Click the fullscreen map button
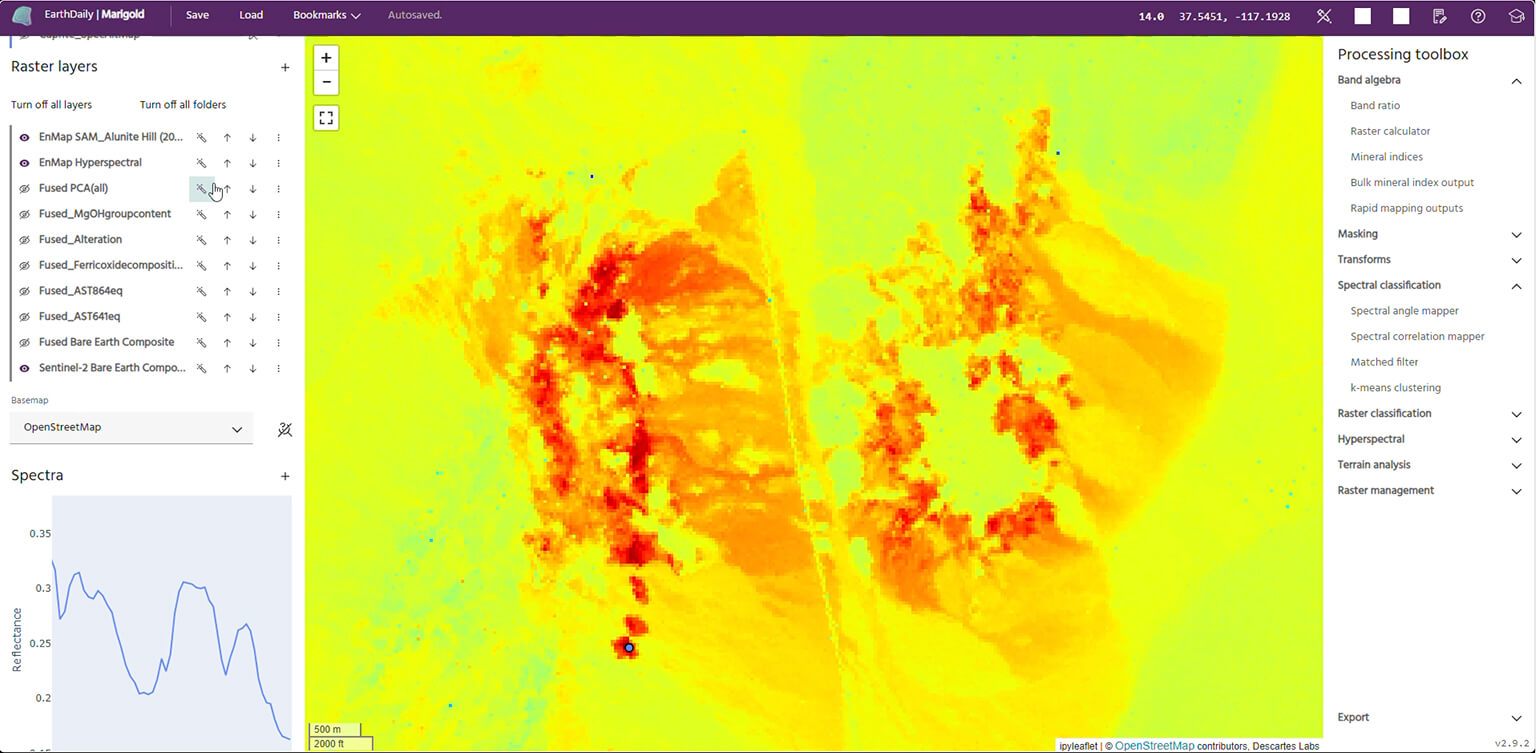This screenshot has width=1536, height=753. coord(326,118)
